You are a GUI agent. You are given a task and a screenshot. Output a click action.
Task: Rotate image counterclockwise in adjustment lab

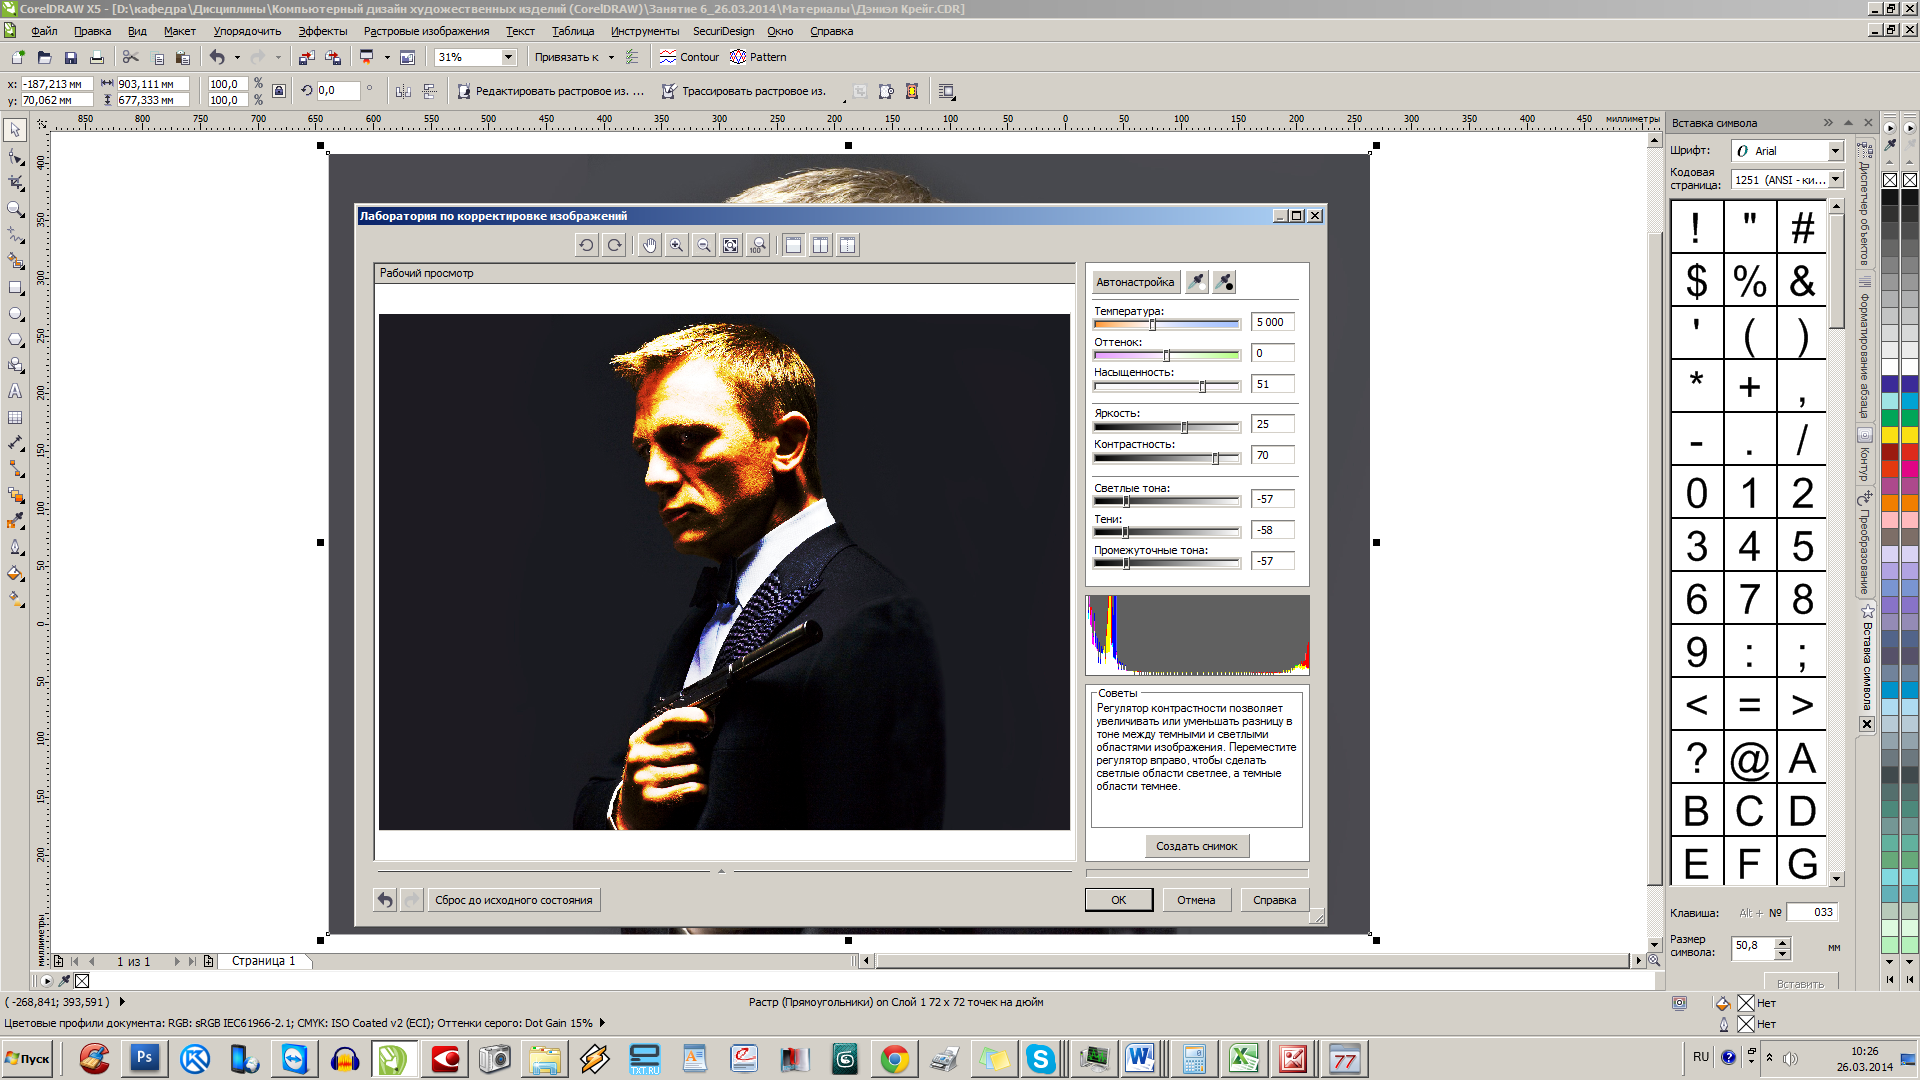(586, 245)
